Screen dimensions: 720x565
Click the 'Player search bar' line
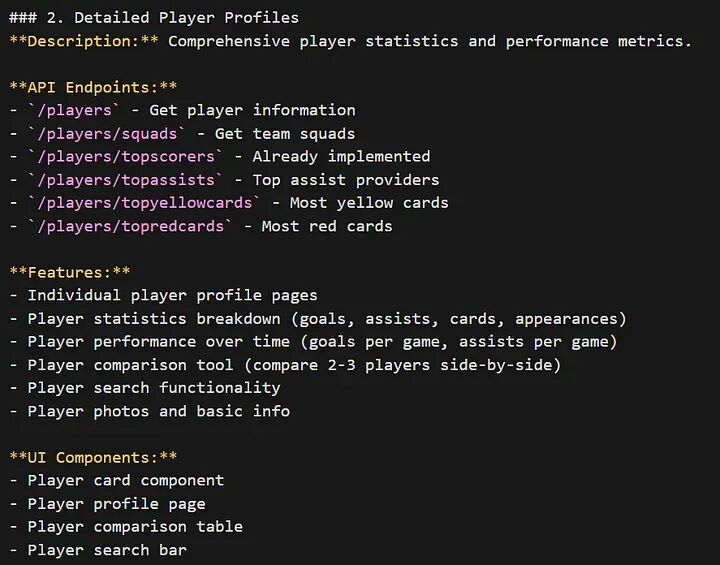pos(107,550)
